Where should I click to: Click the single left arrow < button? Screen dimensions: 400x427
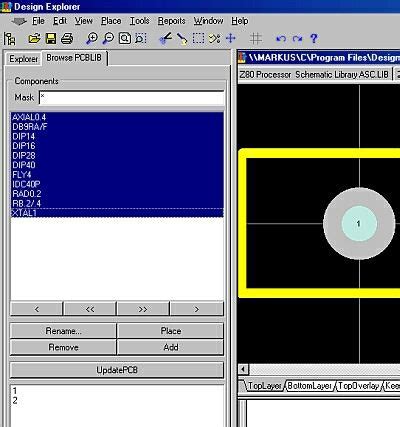pos(37,309)
